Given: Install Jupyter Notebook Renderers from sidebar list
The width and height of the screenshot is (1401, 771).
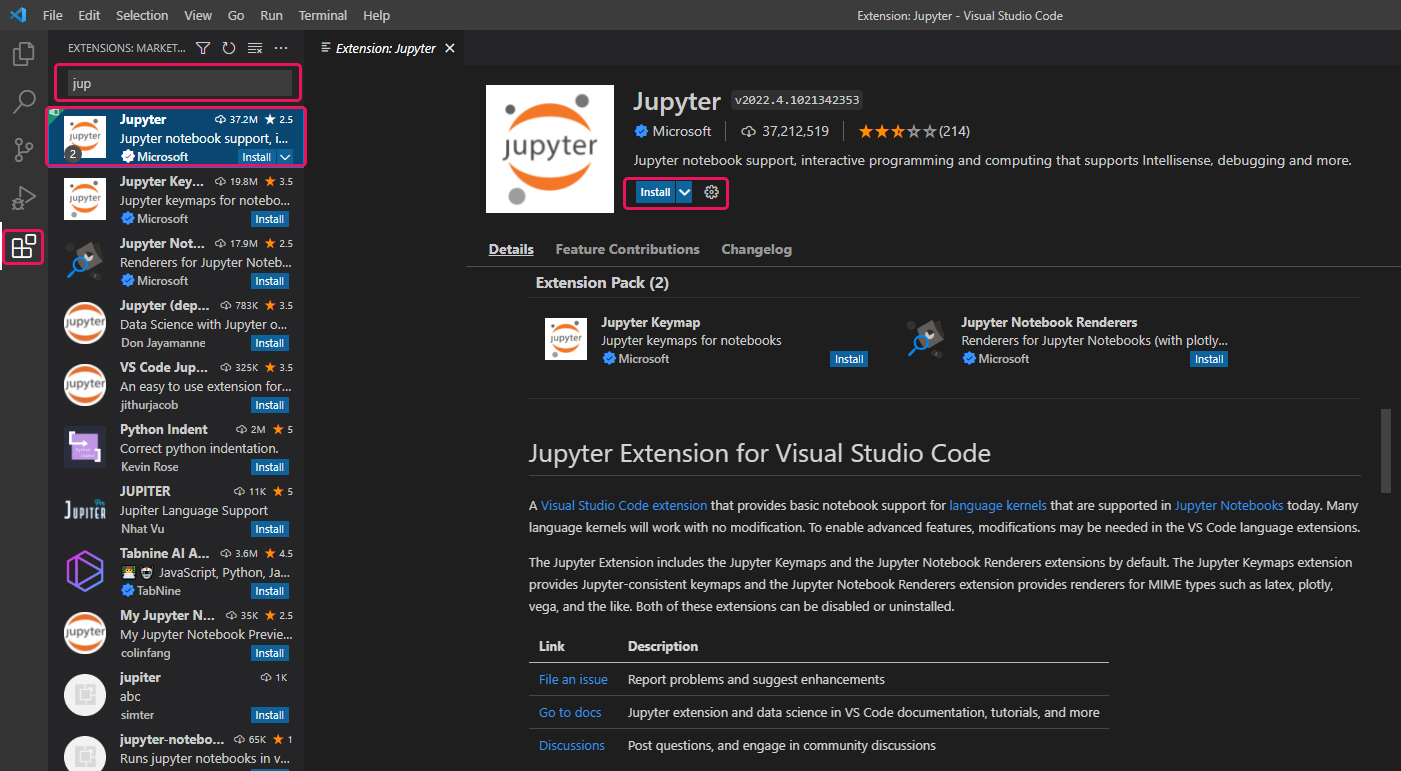Looking at the screenshot, I should click(x=270, y=281).
